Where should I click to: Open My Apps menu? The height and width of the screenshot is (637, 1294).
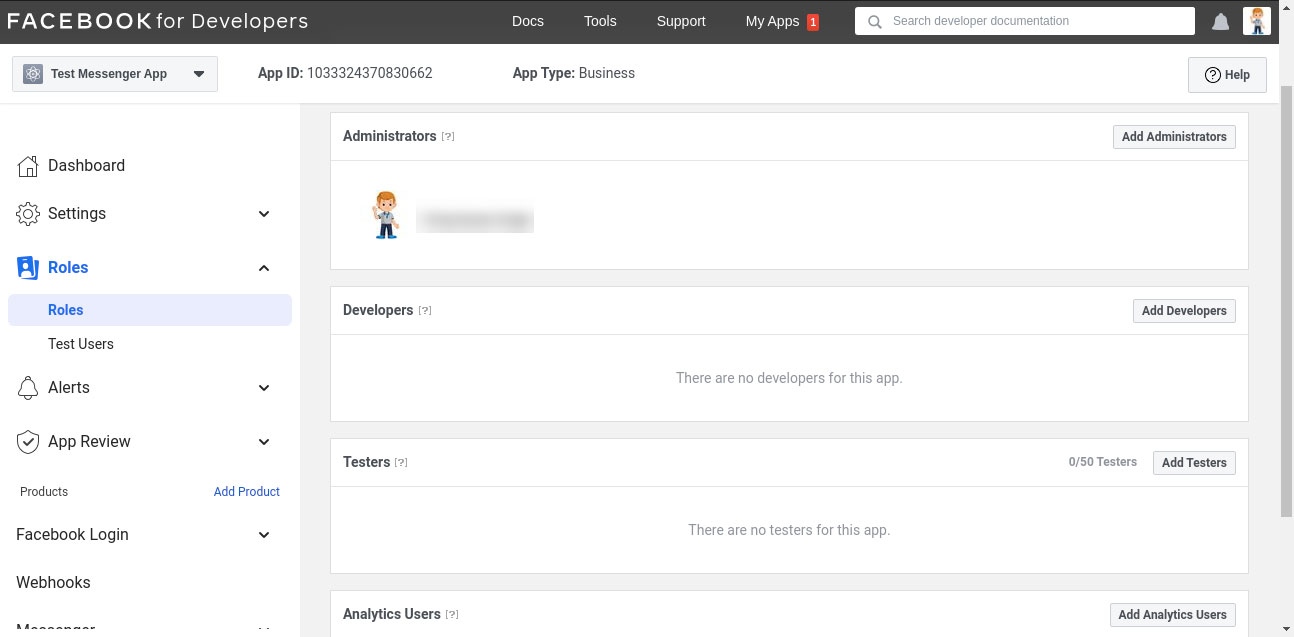tap(772, 21)
